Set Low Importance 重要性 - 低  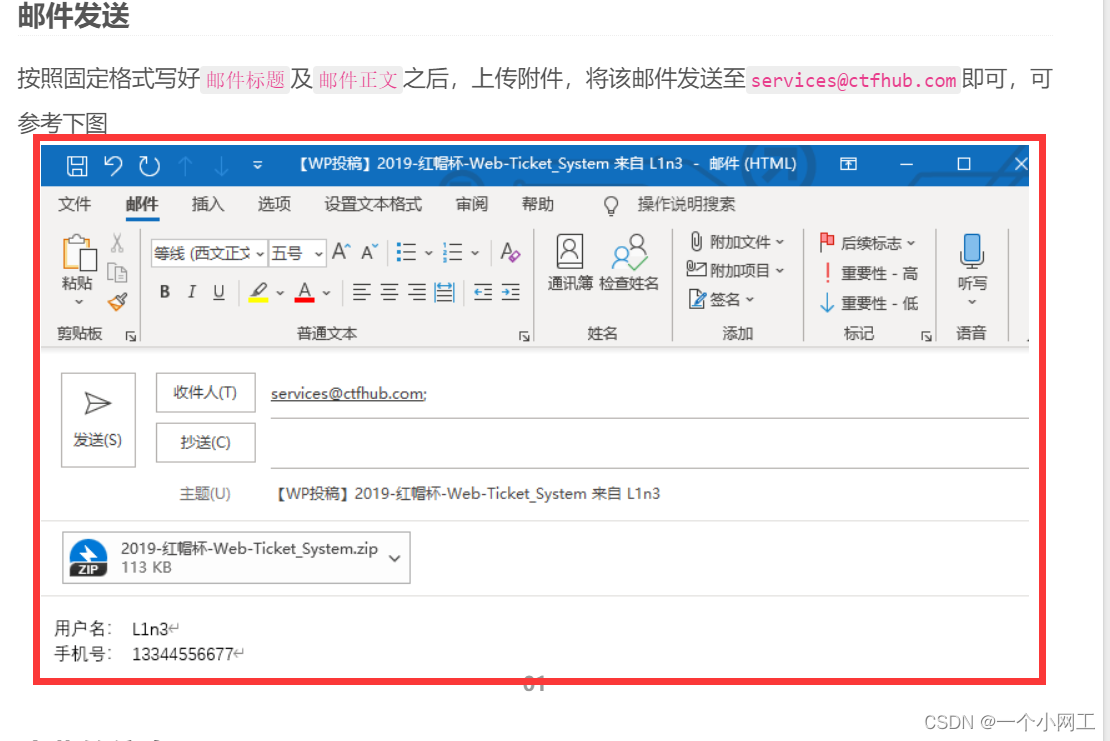(869, 303)
